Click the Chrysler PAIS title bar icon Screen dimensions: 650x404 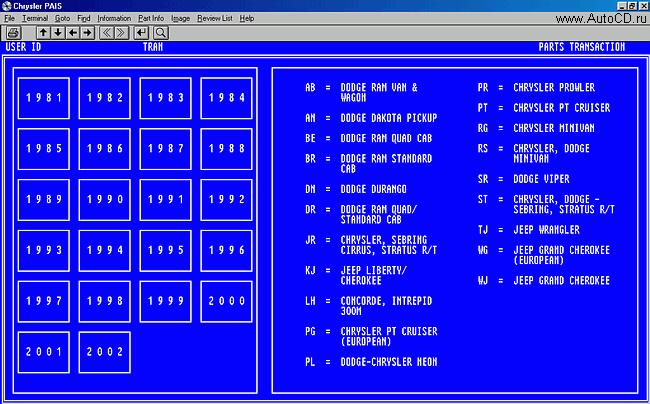click(x=6, y=6)
